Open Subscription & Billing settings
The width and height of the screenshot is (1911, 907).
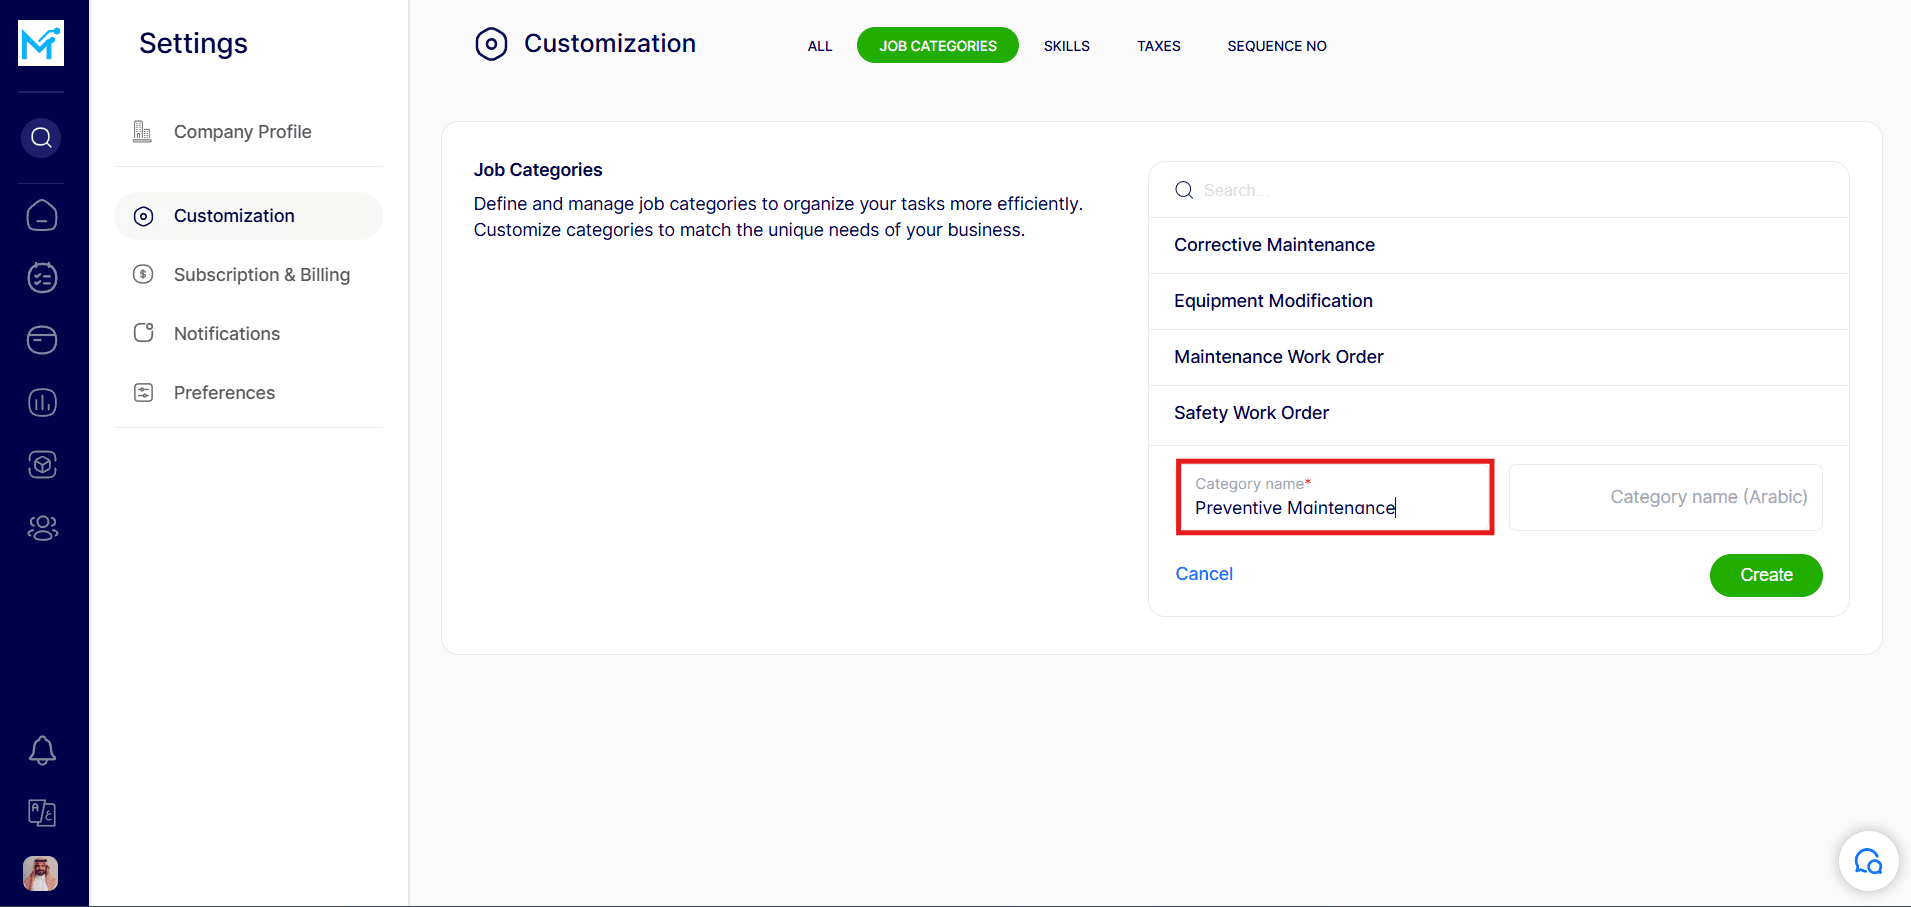pos(261,275)
